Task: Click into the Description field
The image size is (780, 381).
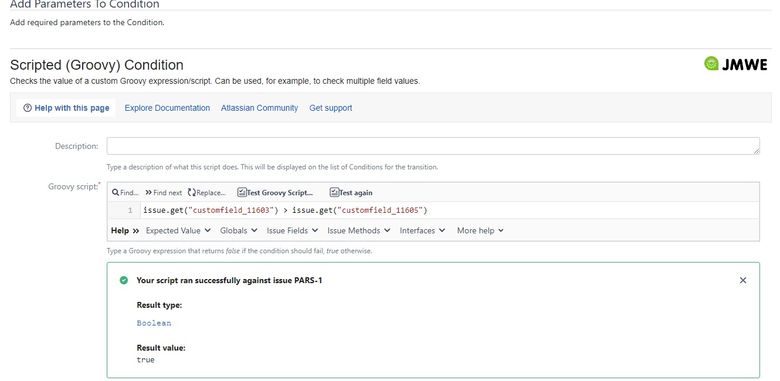Action: tap(433, 146)
